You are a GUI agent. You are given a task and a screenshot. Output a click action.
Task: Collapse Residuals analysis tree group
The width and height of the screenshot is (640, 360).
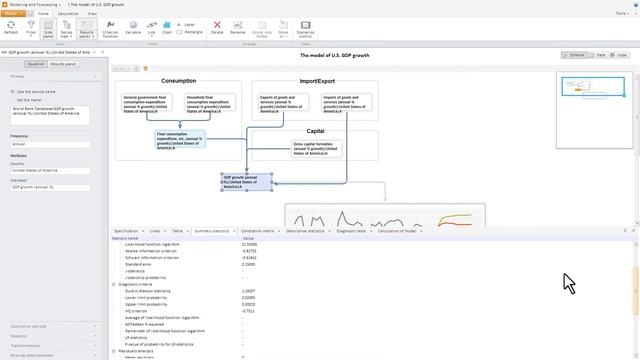click(x=114, y=351)
